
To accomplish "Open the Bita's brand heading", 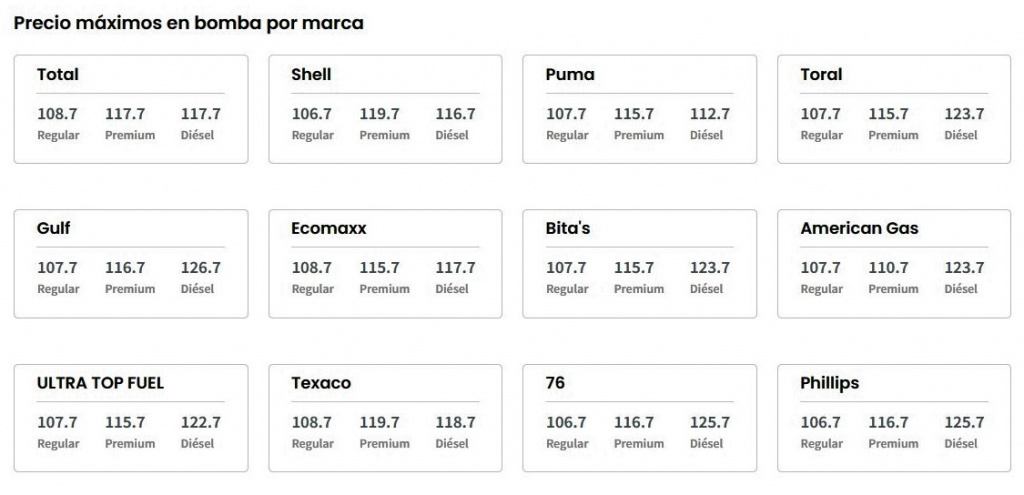I will point(568,228).
